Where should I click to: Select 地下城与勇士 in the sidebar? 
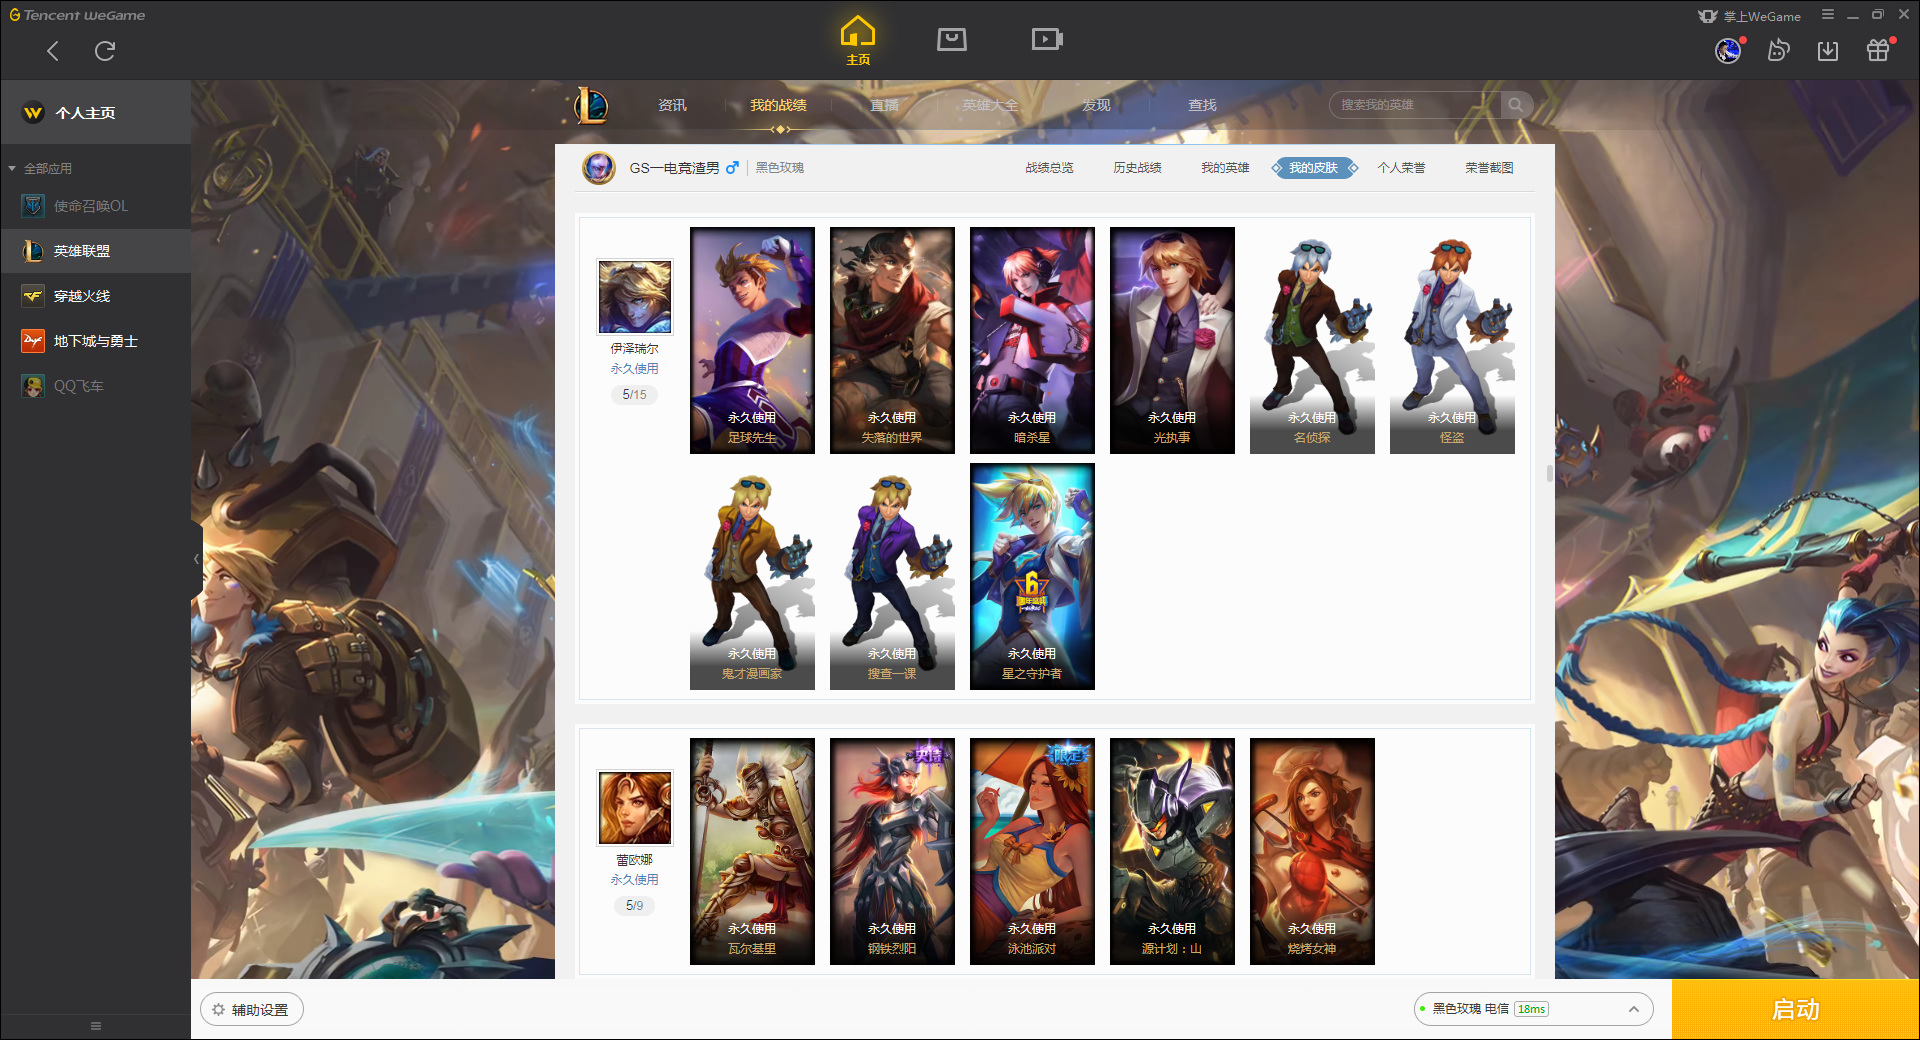[x=95, y=341]
